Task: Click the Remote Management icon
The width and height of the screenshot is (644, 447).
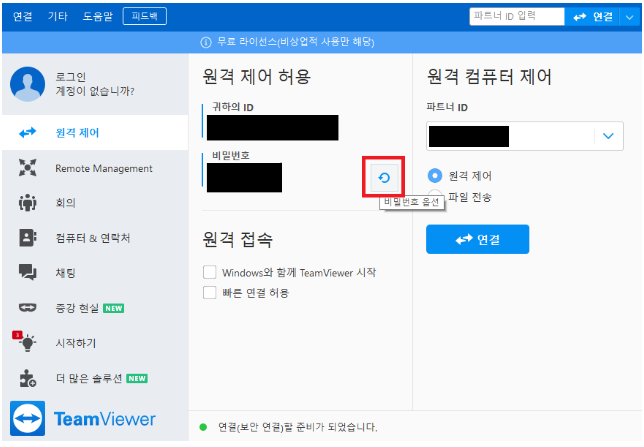Action: (x=28, y=168)
